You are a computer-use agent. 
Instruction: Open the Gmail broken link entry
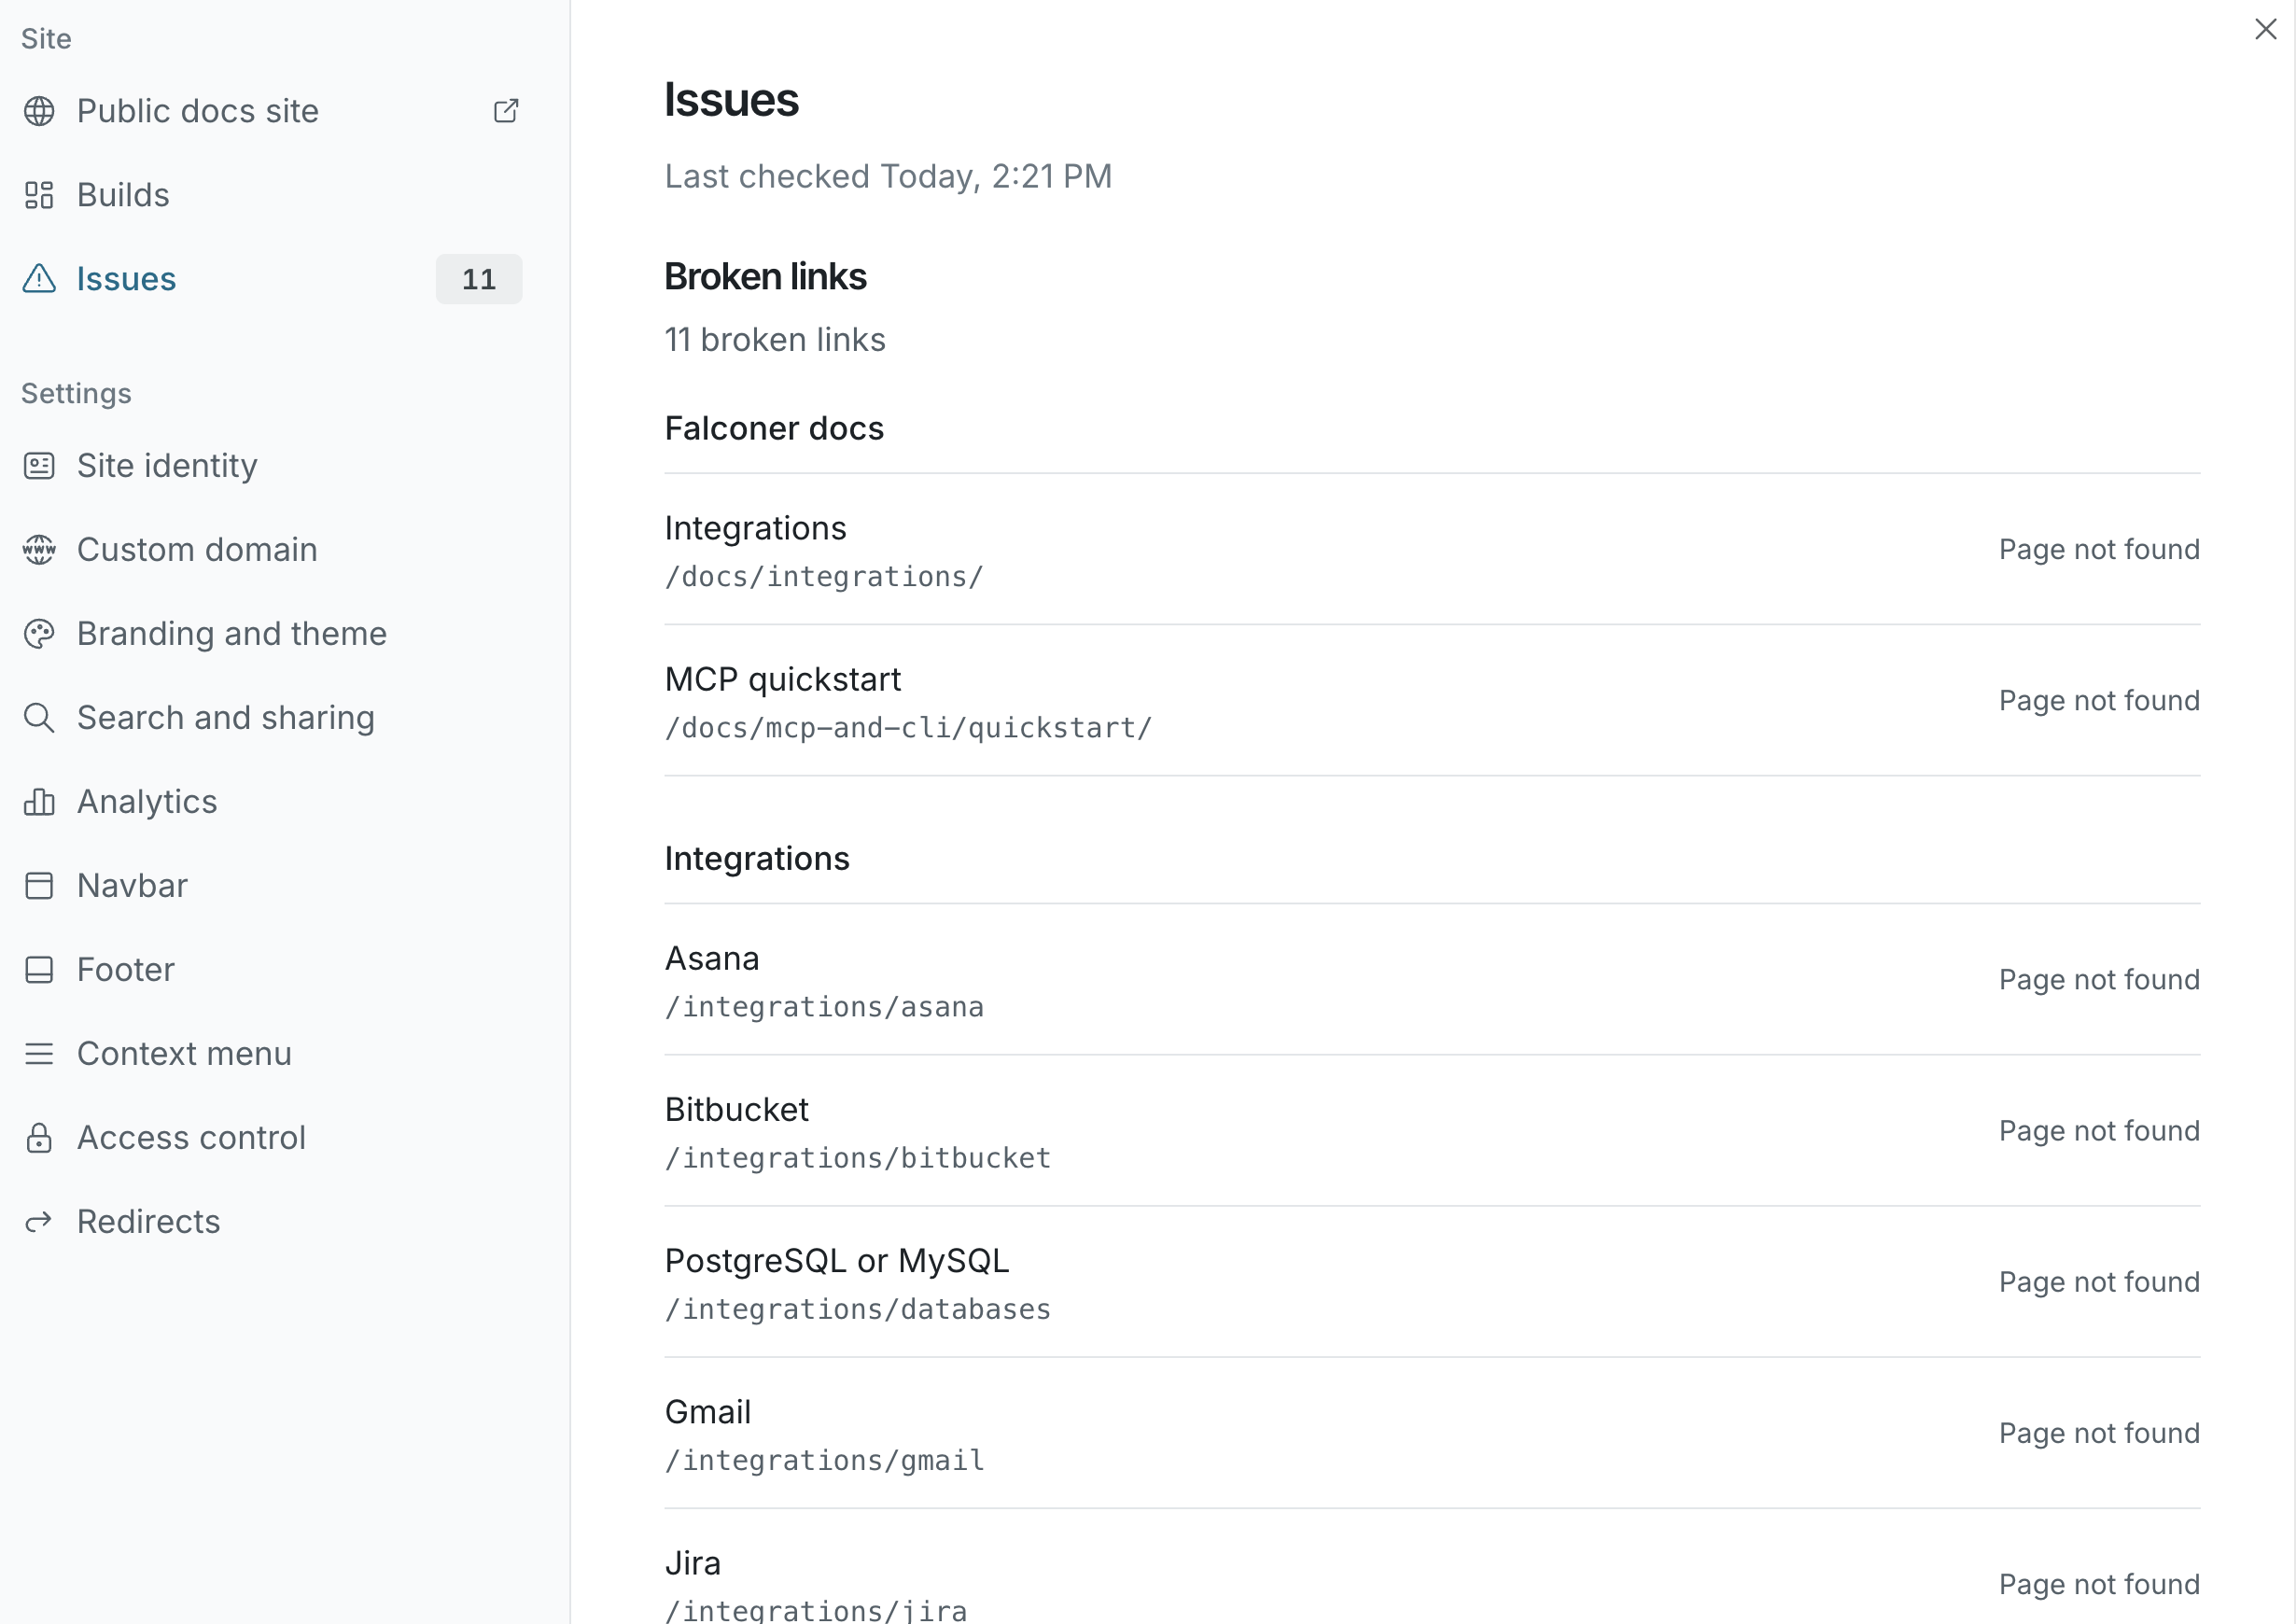click(1432, 1433)
